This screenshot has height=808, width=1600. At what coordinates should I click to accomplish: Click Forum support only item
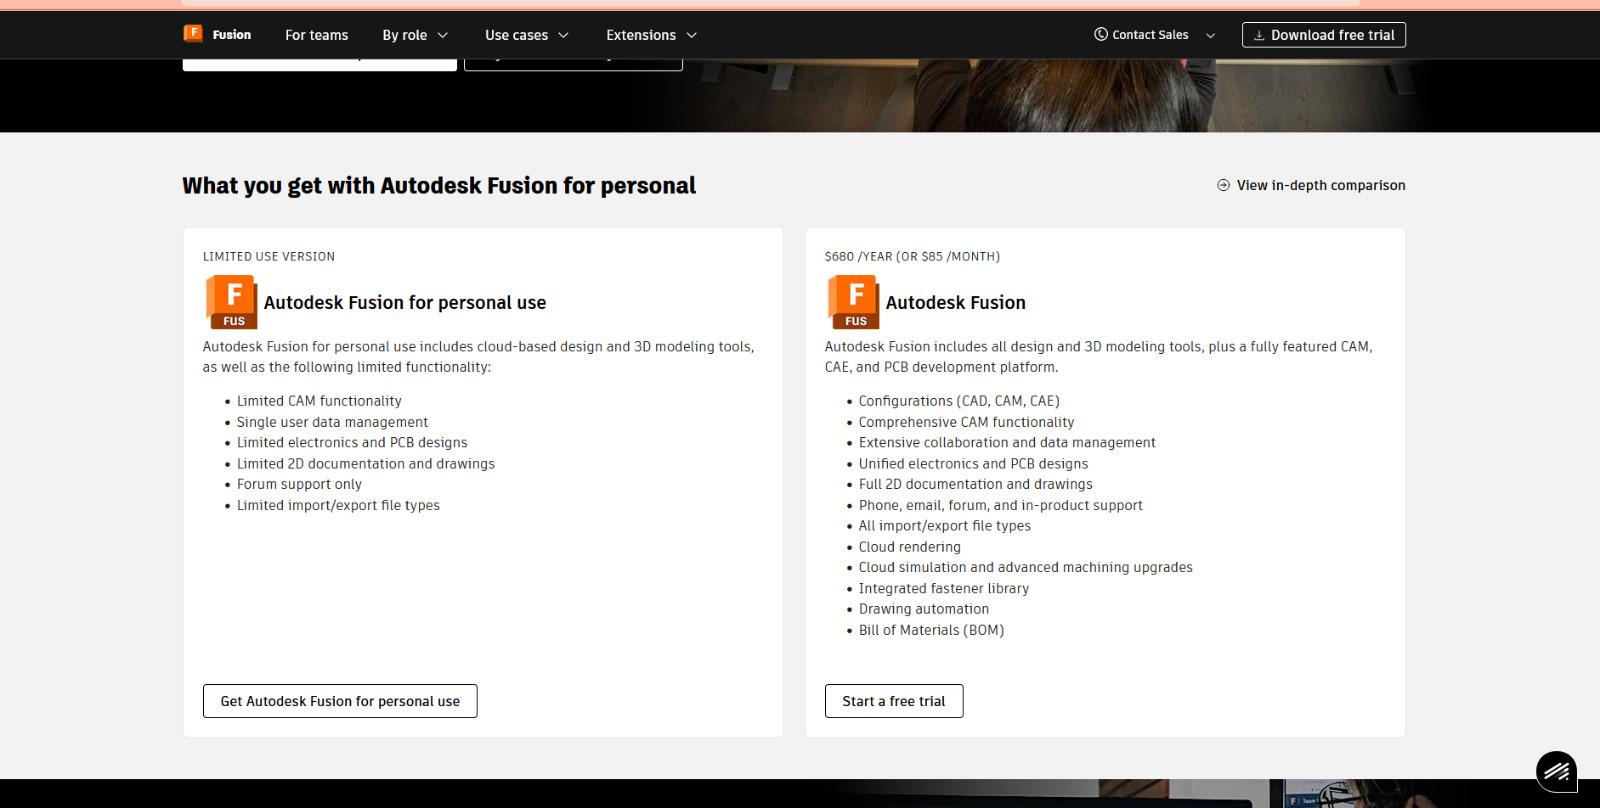coord(299,484)
